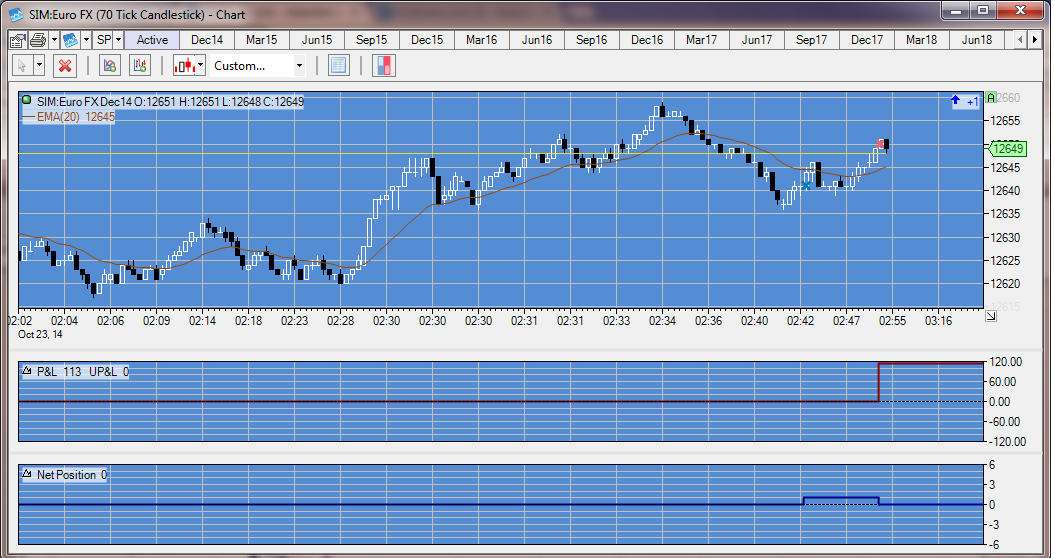
Task: Close the chart window
Action: 1020,11
